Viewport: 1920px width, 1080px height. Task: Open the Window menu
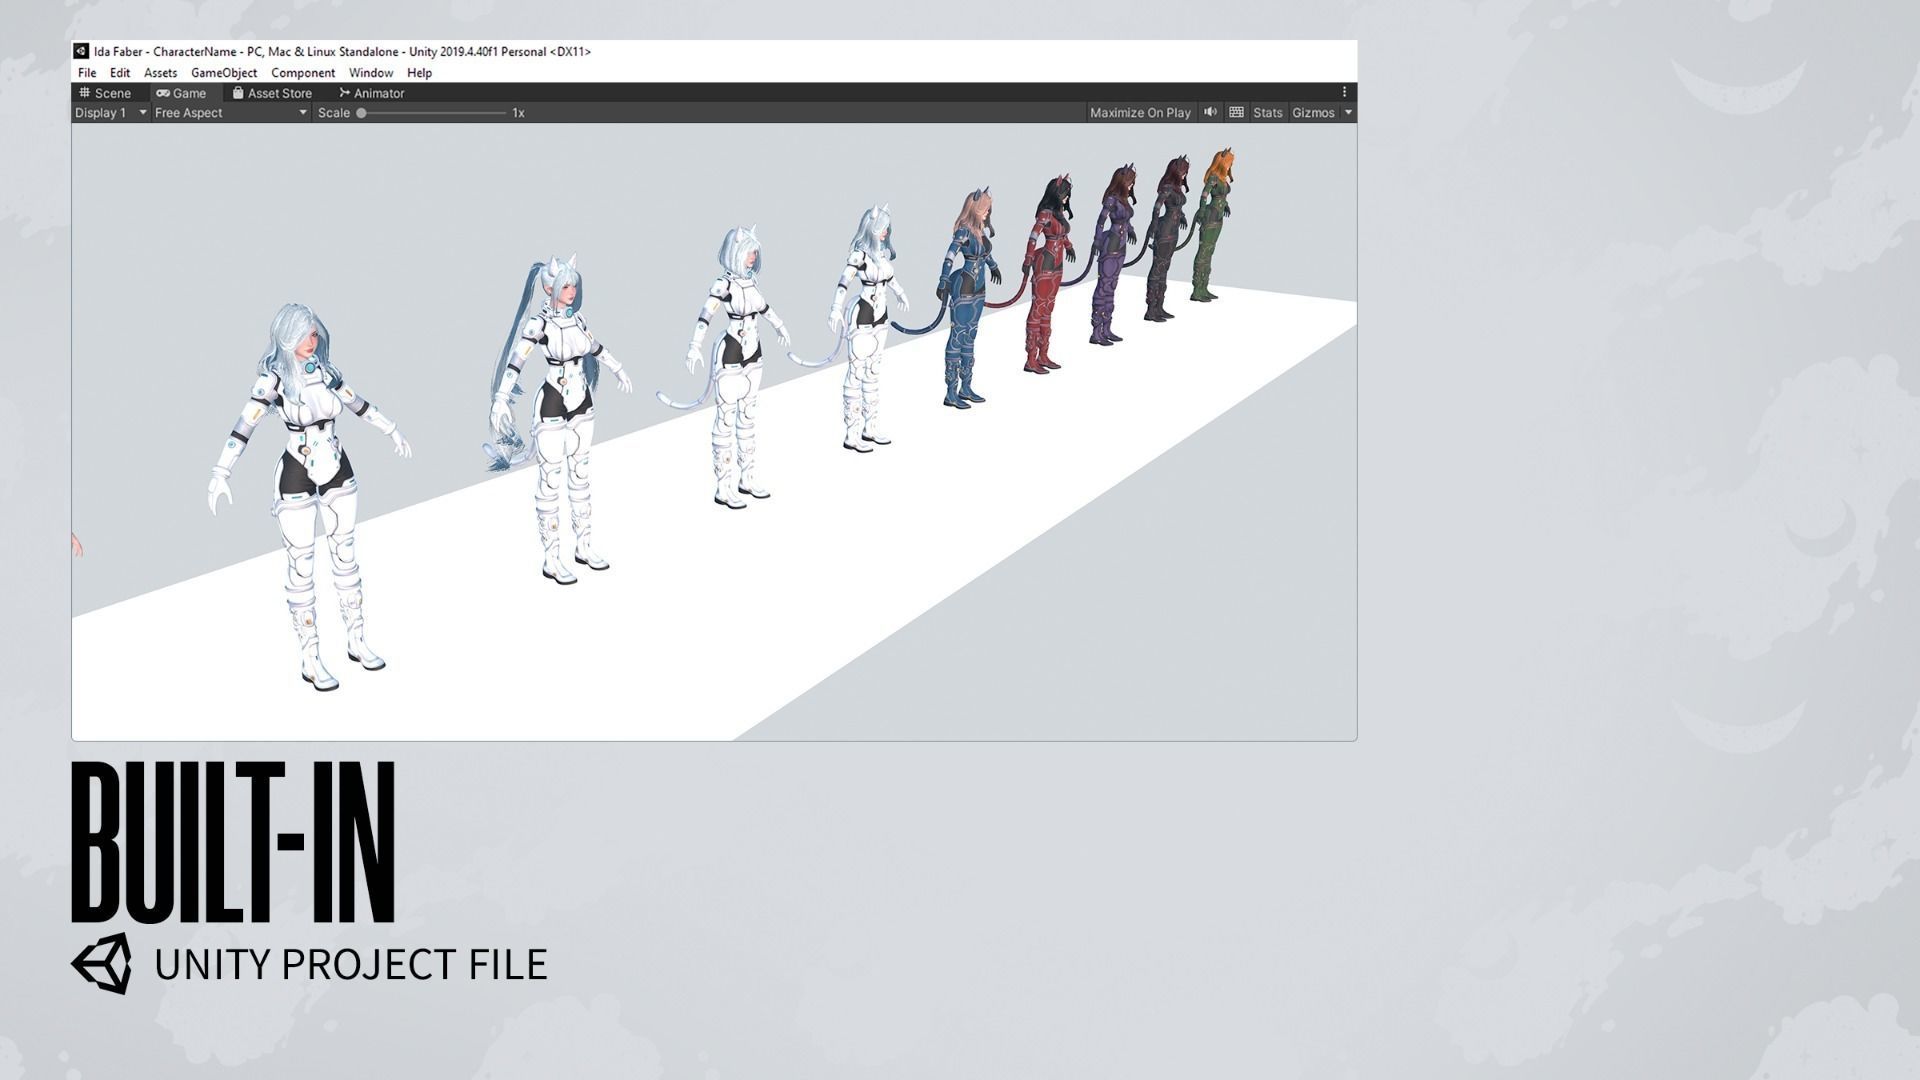coord(370,73)
